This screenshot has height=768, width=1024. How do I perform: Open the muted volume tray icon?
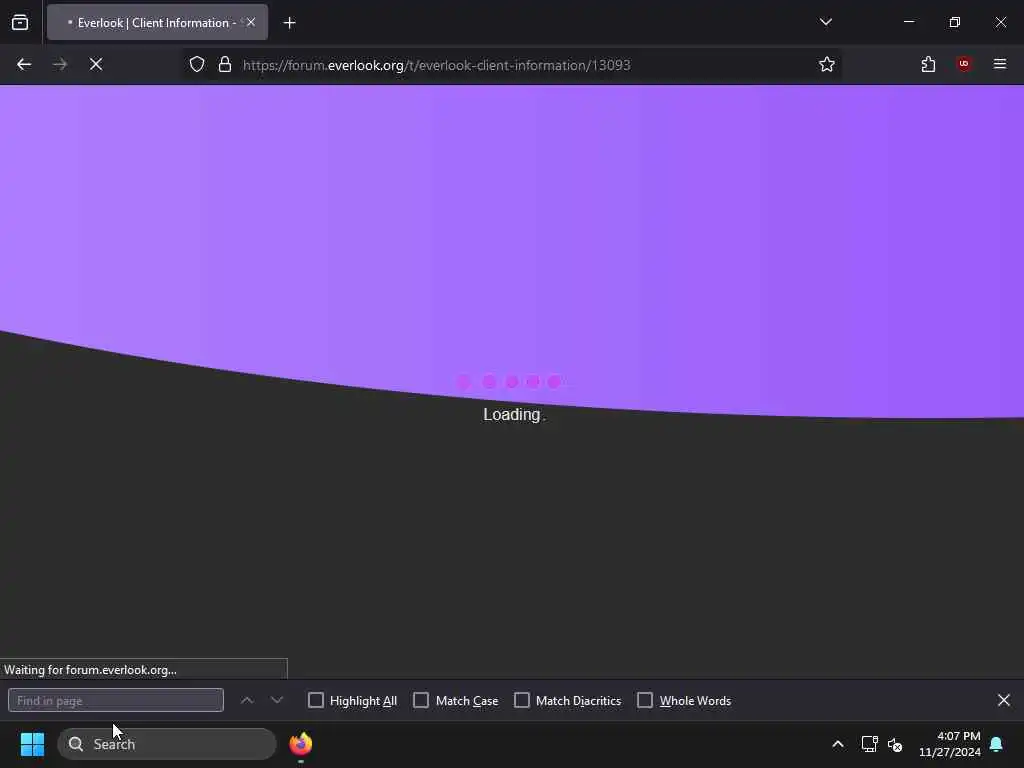895,744
